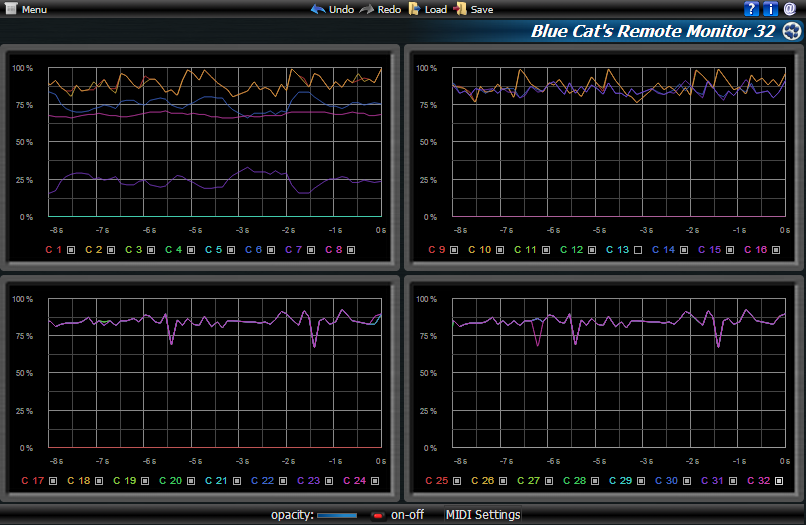The image size is (806, 525).
Task: Click the info 'i' icon
Action: coord(770,9)
